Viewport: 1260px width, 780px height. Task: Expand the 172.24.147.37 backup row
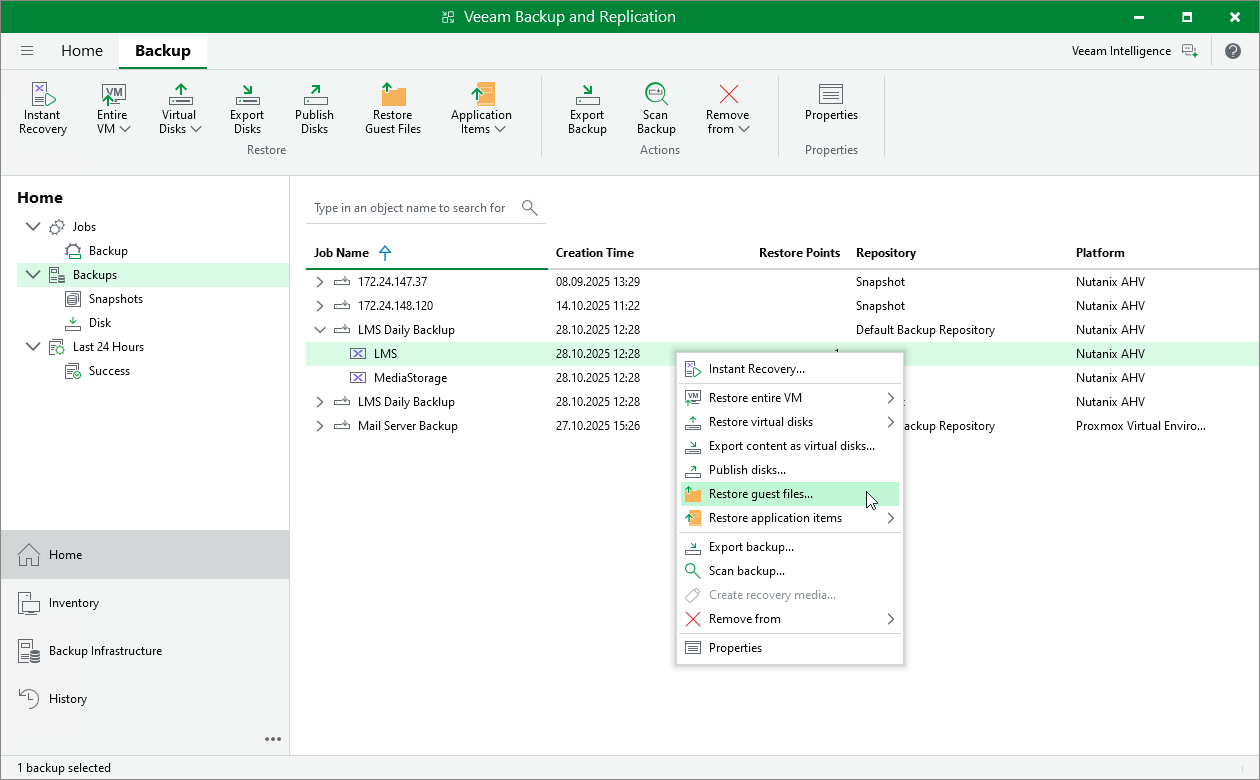pyautogui.click(x=320, y=282)
